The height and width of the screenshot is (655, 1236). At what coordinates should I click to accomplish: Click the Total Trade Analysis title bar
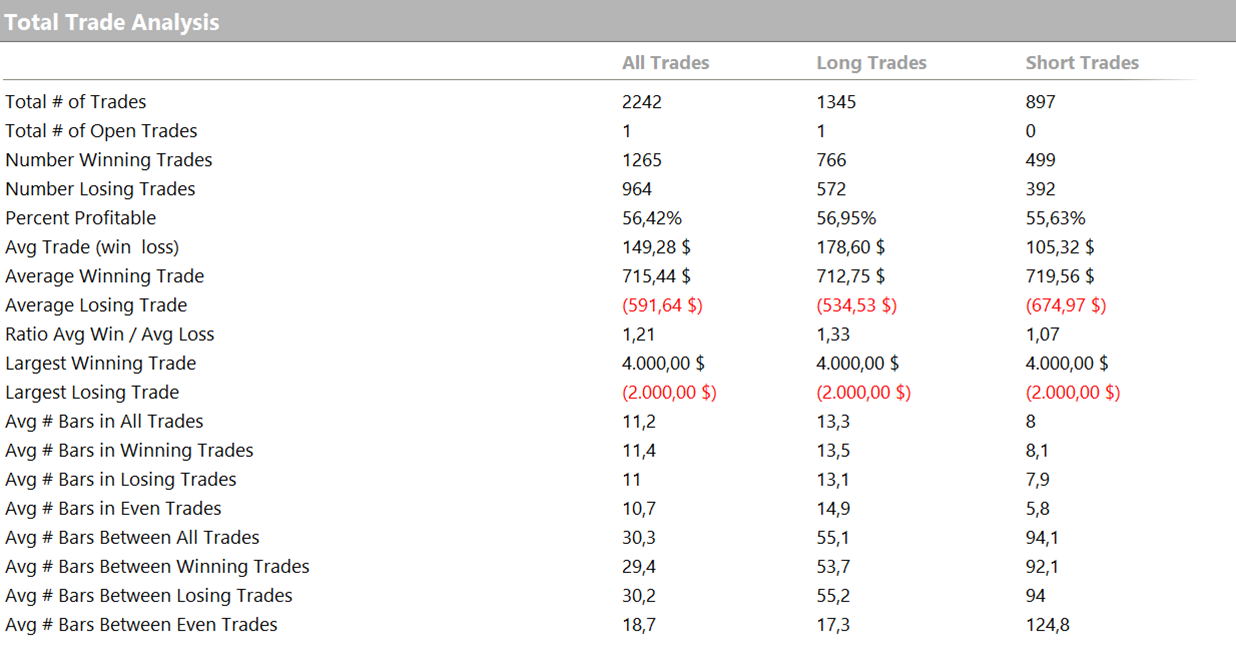(112, 22)
